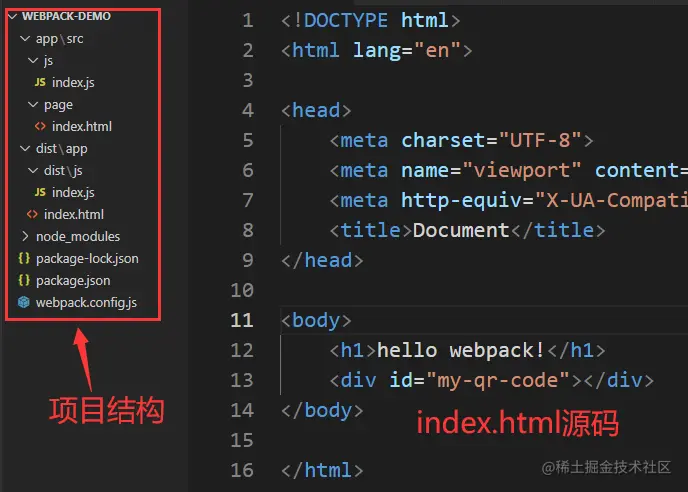Click line number 1 in the gutter
Screen dimensions: 688x492
coord(248,20)
